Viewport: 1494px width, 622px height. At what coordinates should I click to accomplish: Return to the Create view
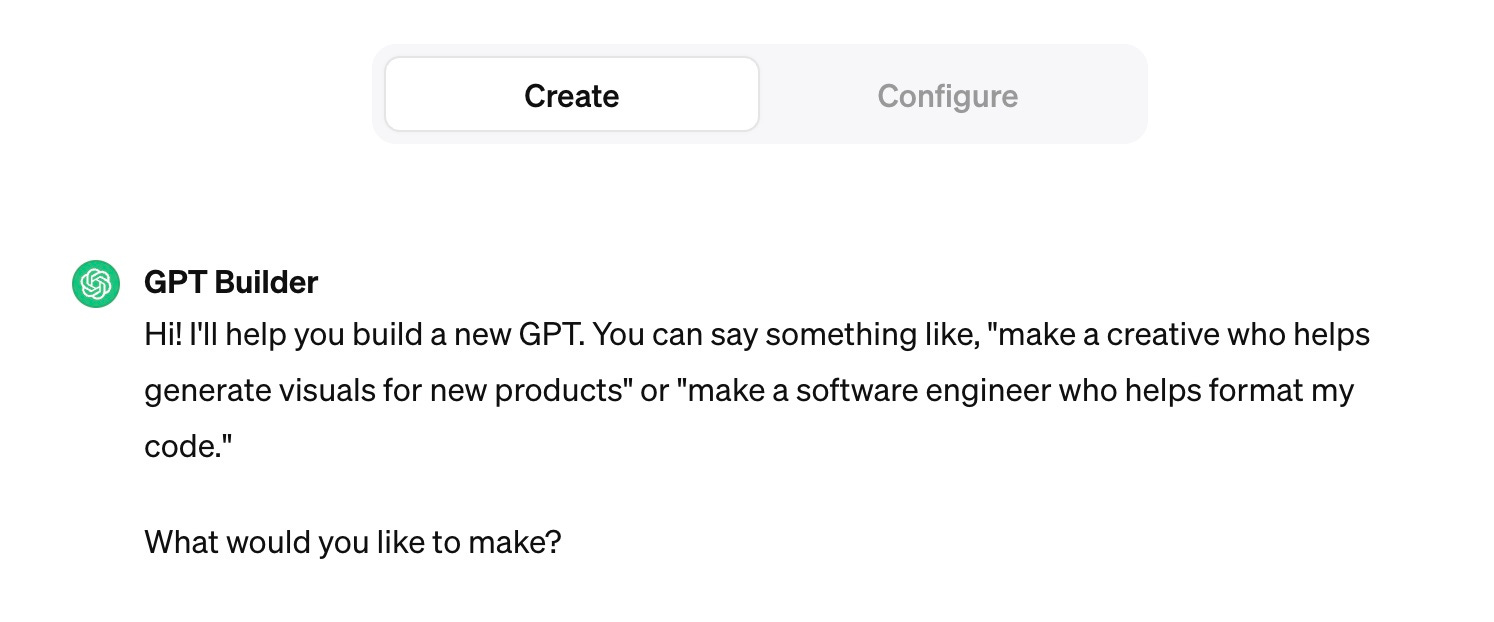[571, 94]
